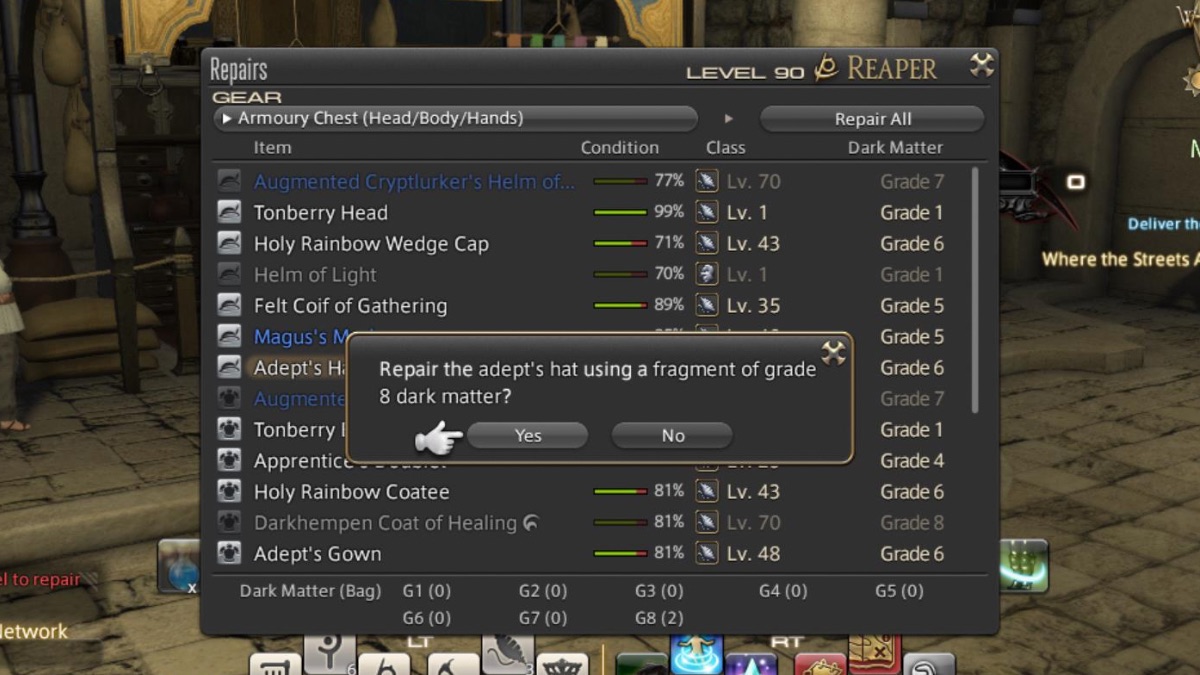Click the Adept's Gown body armor icon
The width and height of the screenshot is (1200, 675).
pyautogui.click(x=229, y=553)
